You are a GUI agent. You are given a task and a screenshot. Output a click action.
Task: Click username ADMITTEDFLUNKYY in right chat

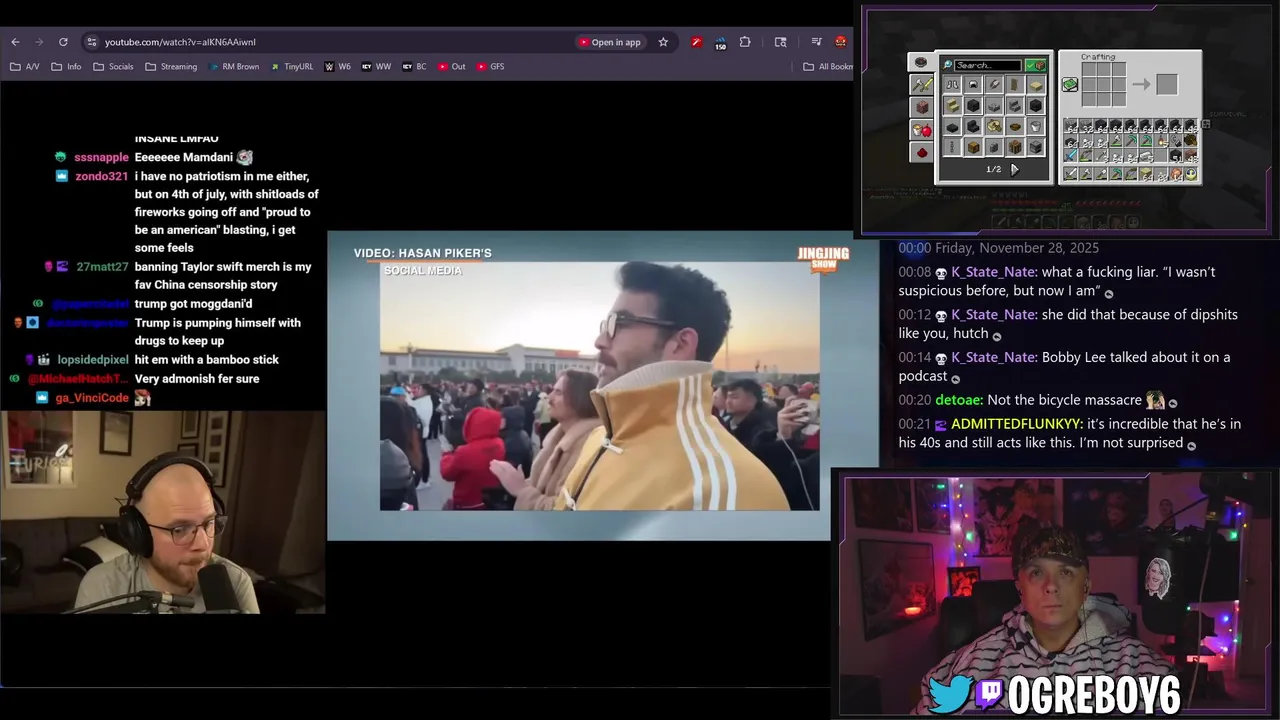[x=1014, y=424]
